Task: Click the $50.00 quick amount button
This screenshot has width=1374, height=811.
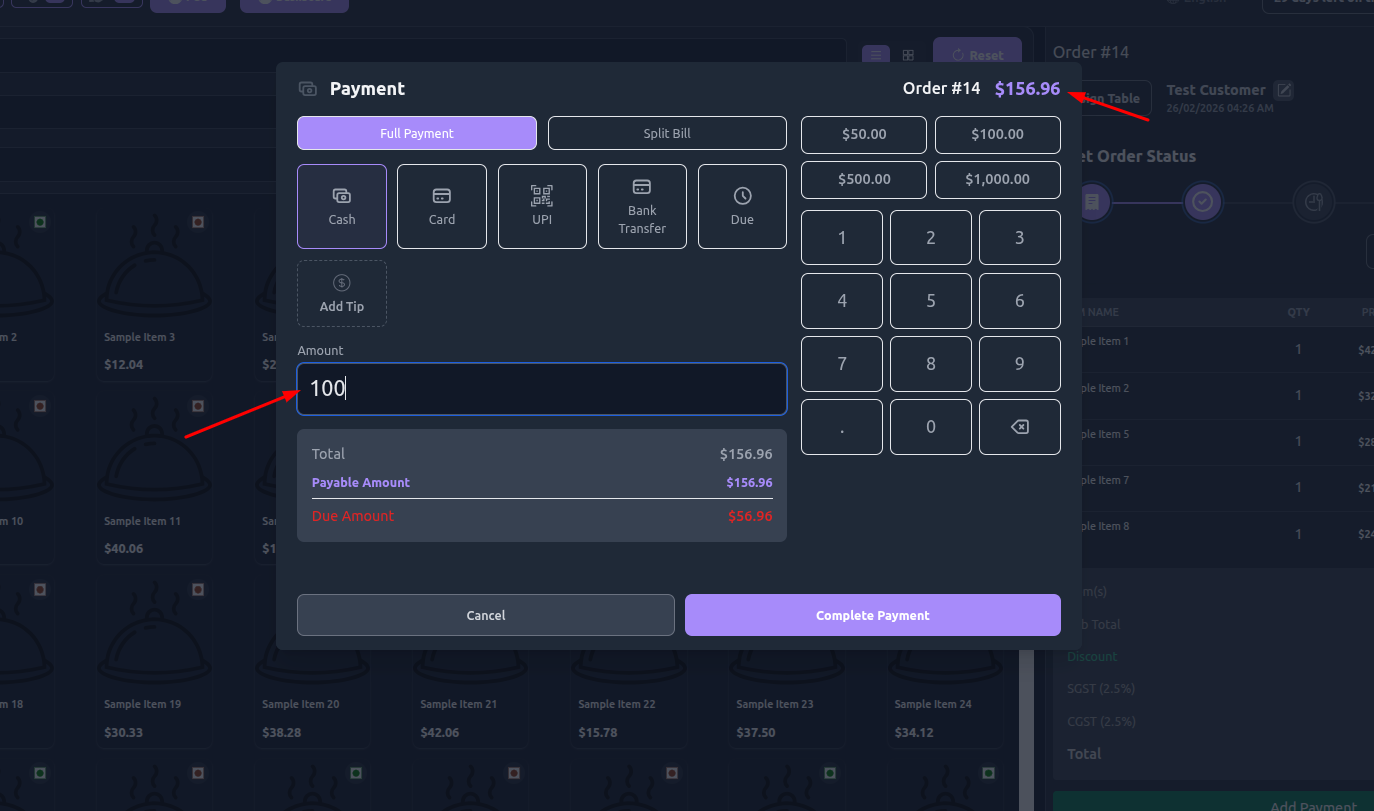Action: 864,134
